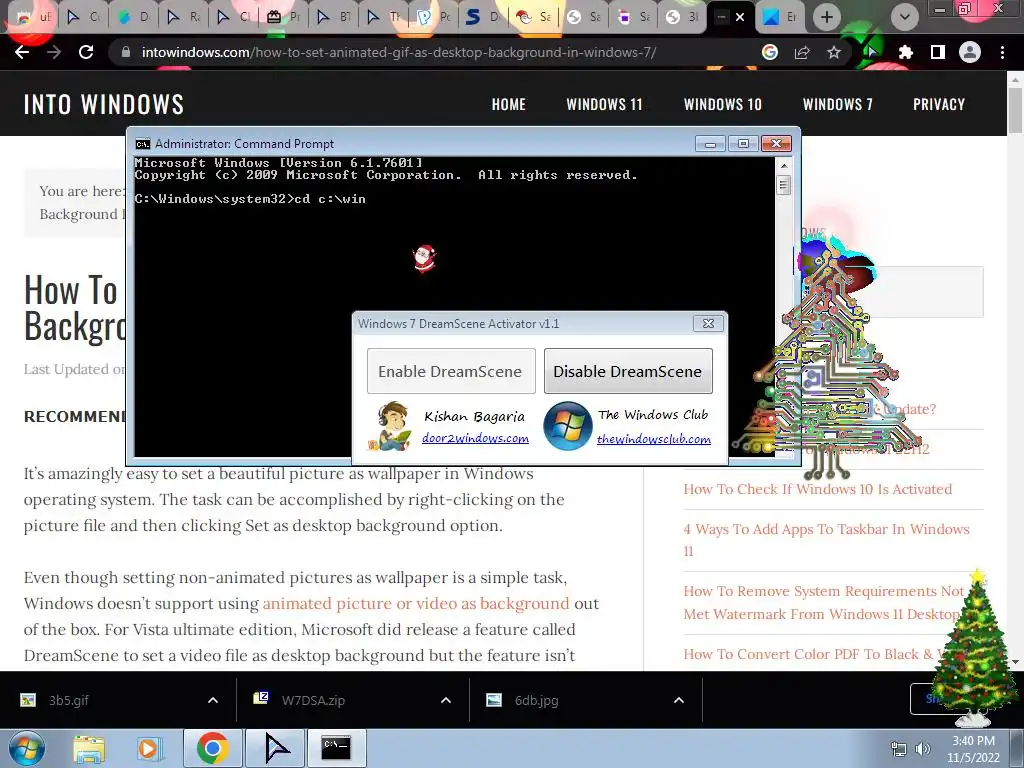Click the Enable DreamScene button

pos(451,371)
